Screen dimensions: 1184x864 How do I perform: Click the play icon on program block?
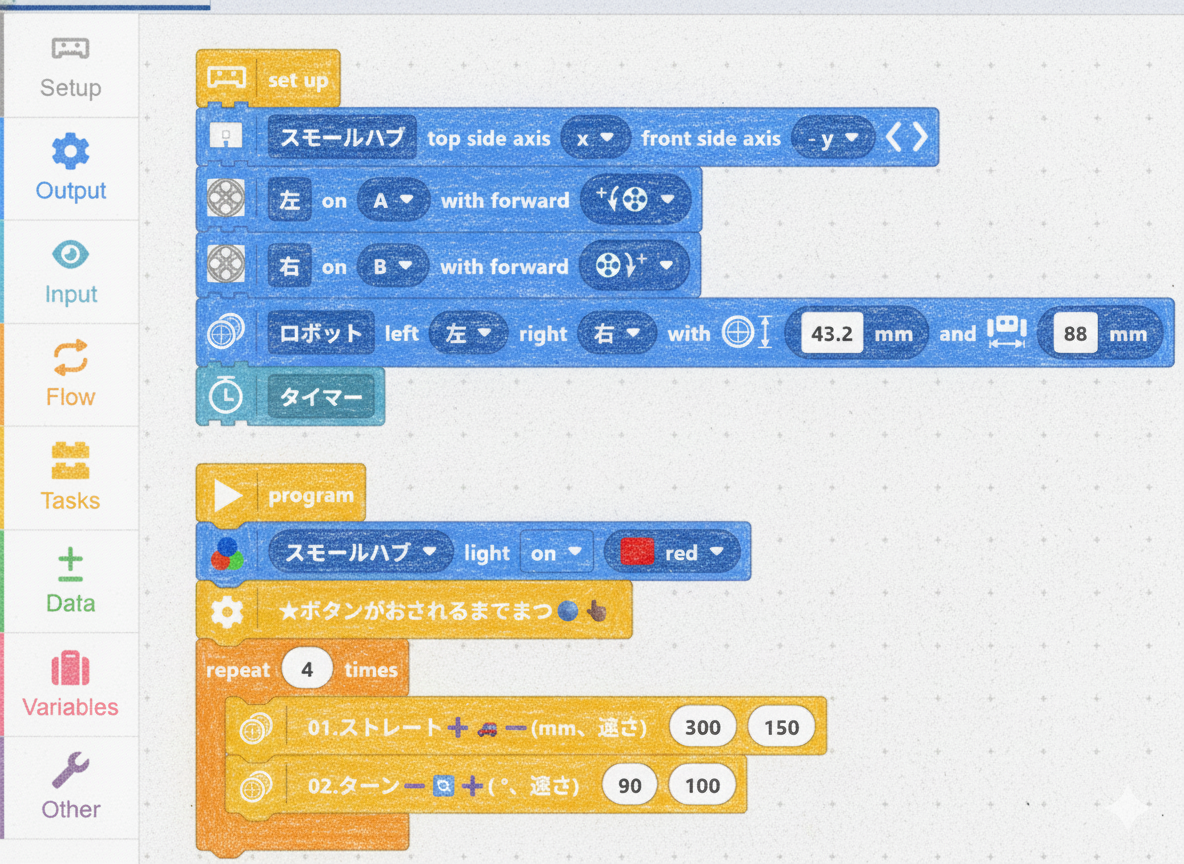(x=229, y=495)
